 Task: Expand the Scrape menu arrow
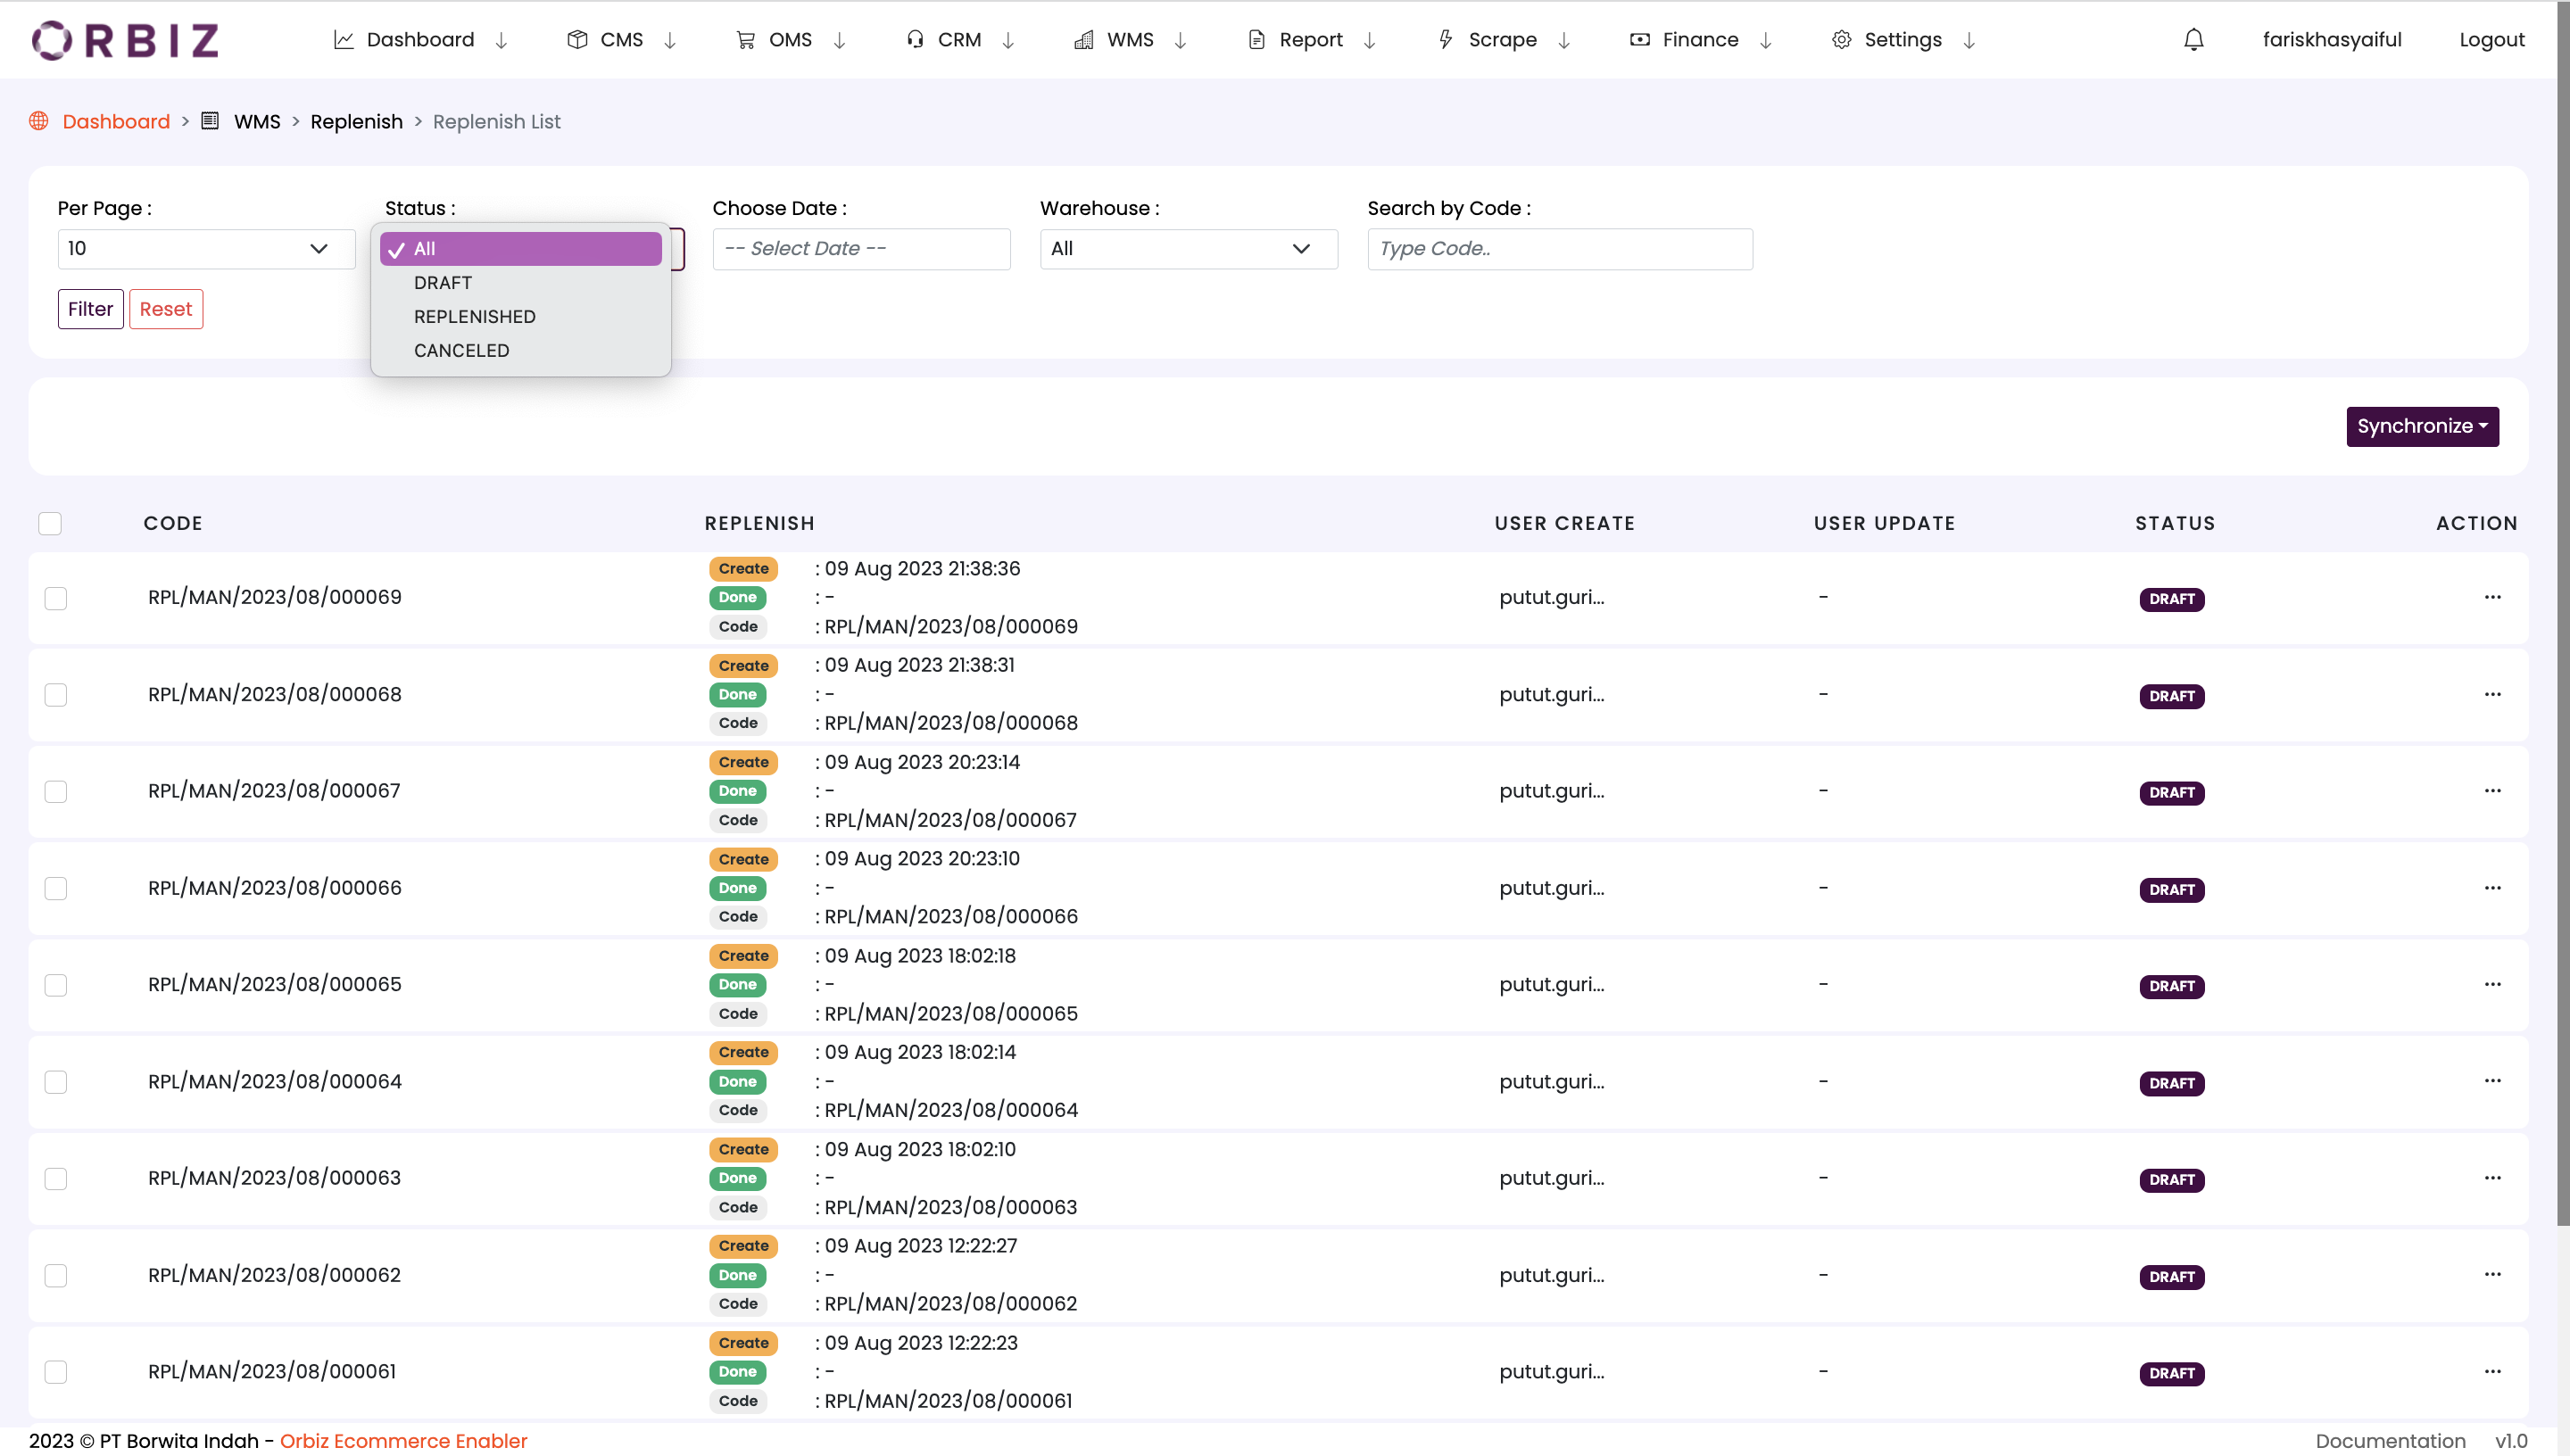point(1565,40)
